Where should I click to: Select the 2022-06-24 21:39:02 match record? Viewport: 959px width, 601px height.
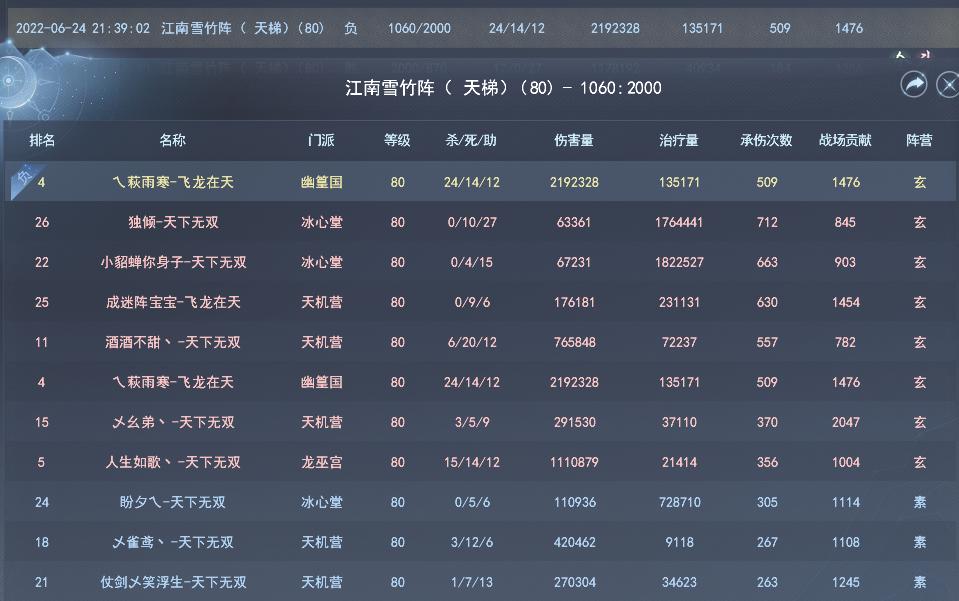pyautogui.click(x=480, y=28)
